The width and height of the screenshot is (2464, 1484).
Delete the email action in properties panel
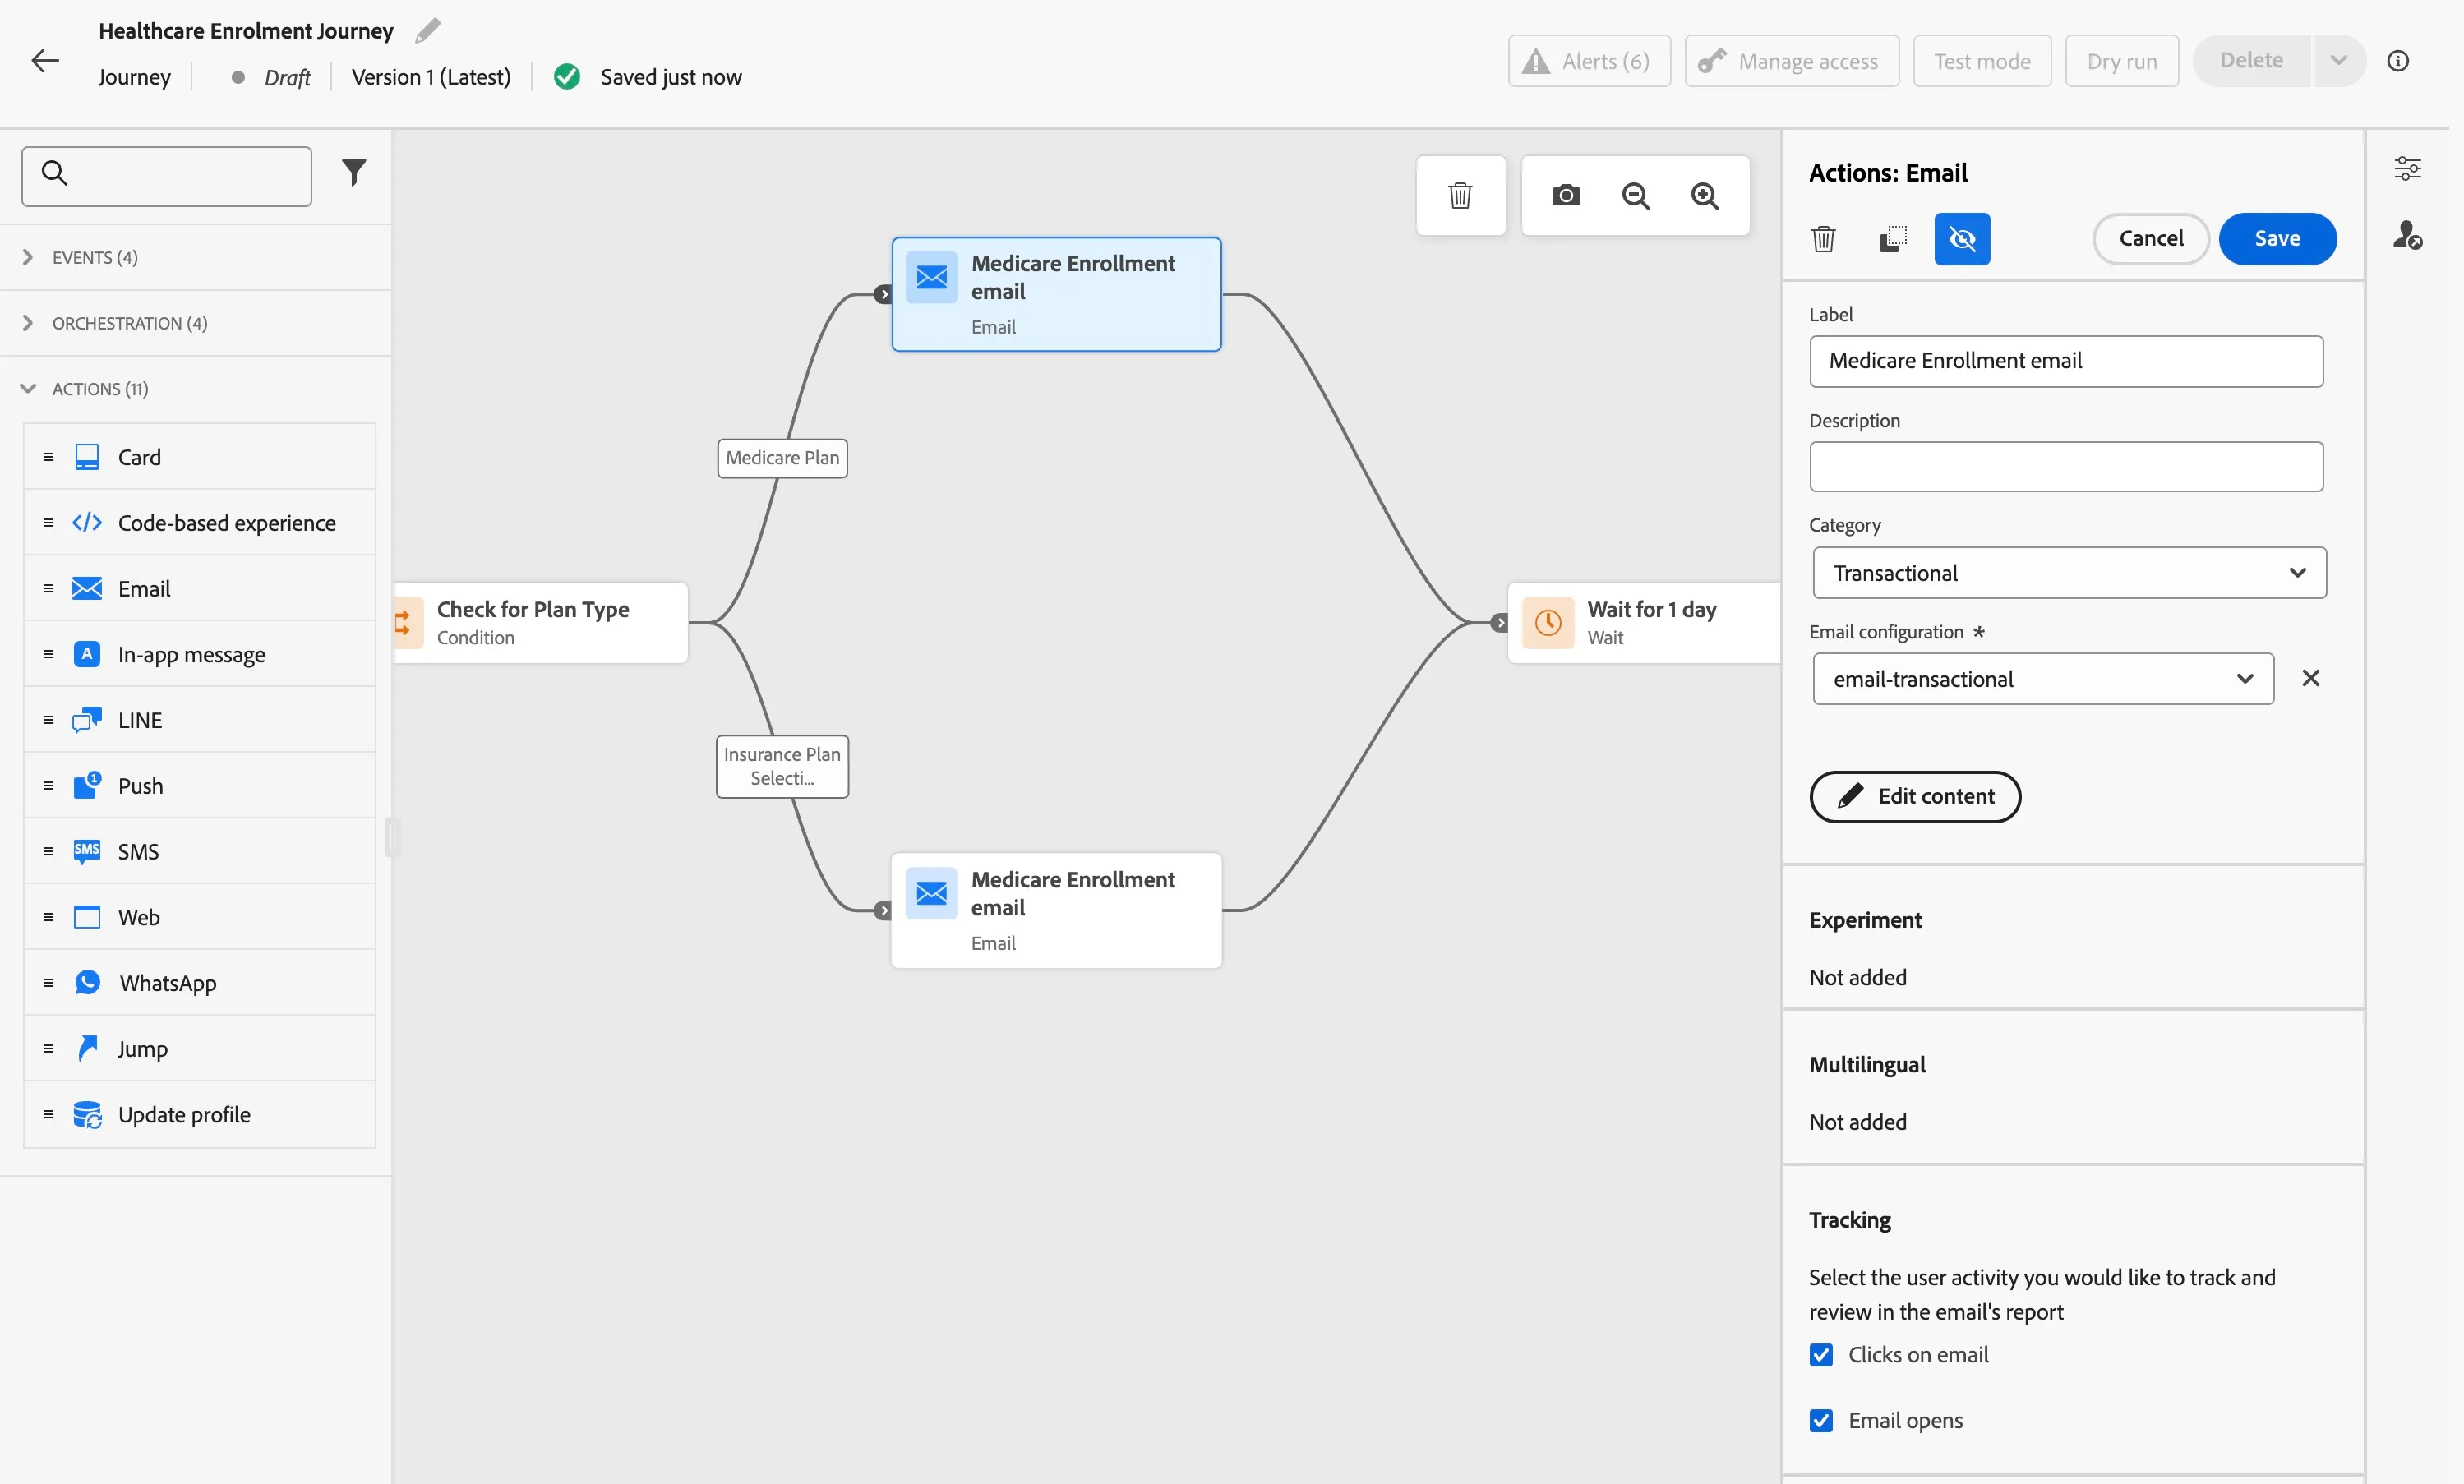tap(1823, 239)
